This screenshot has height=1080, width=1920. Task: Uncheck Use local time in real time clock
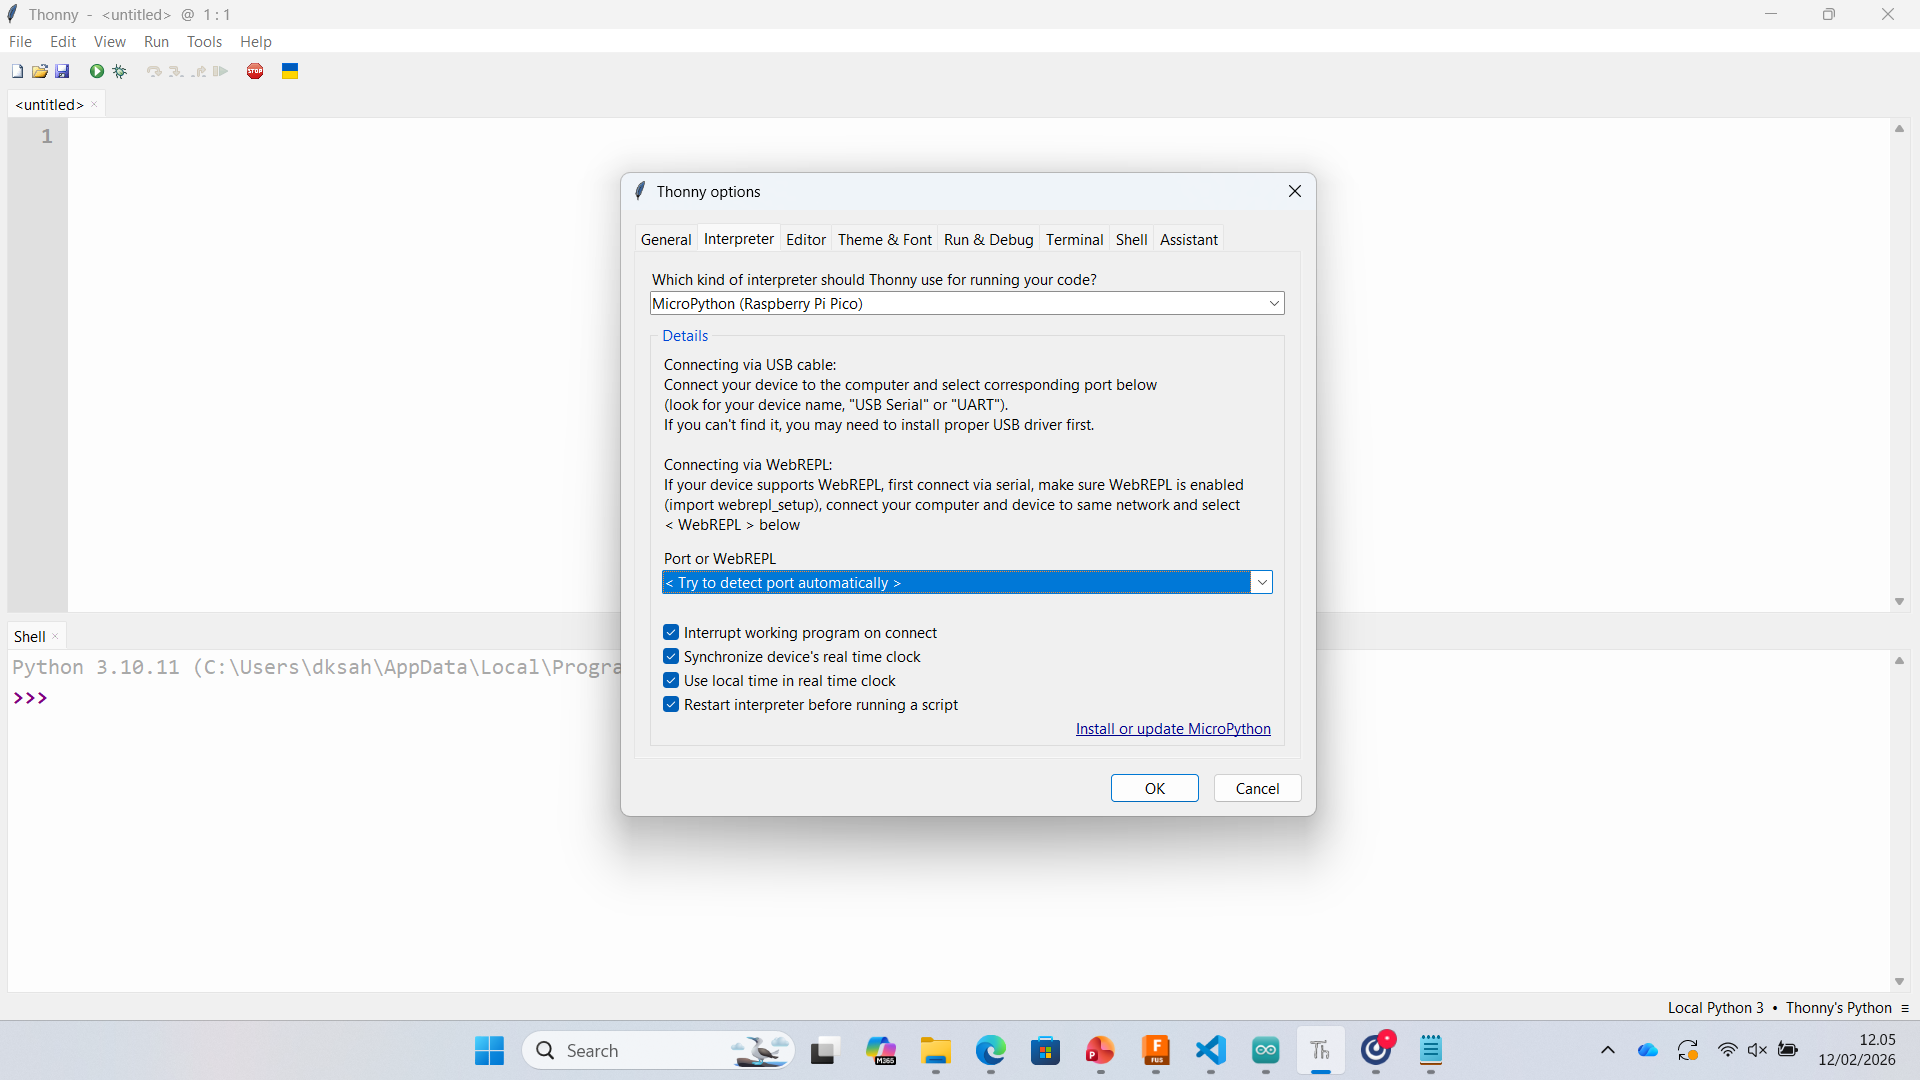[x=671, y=681]
